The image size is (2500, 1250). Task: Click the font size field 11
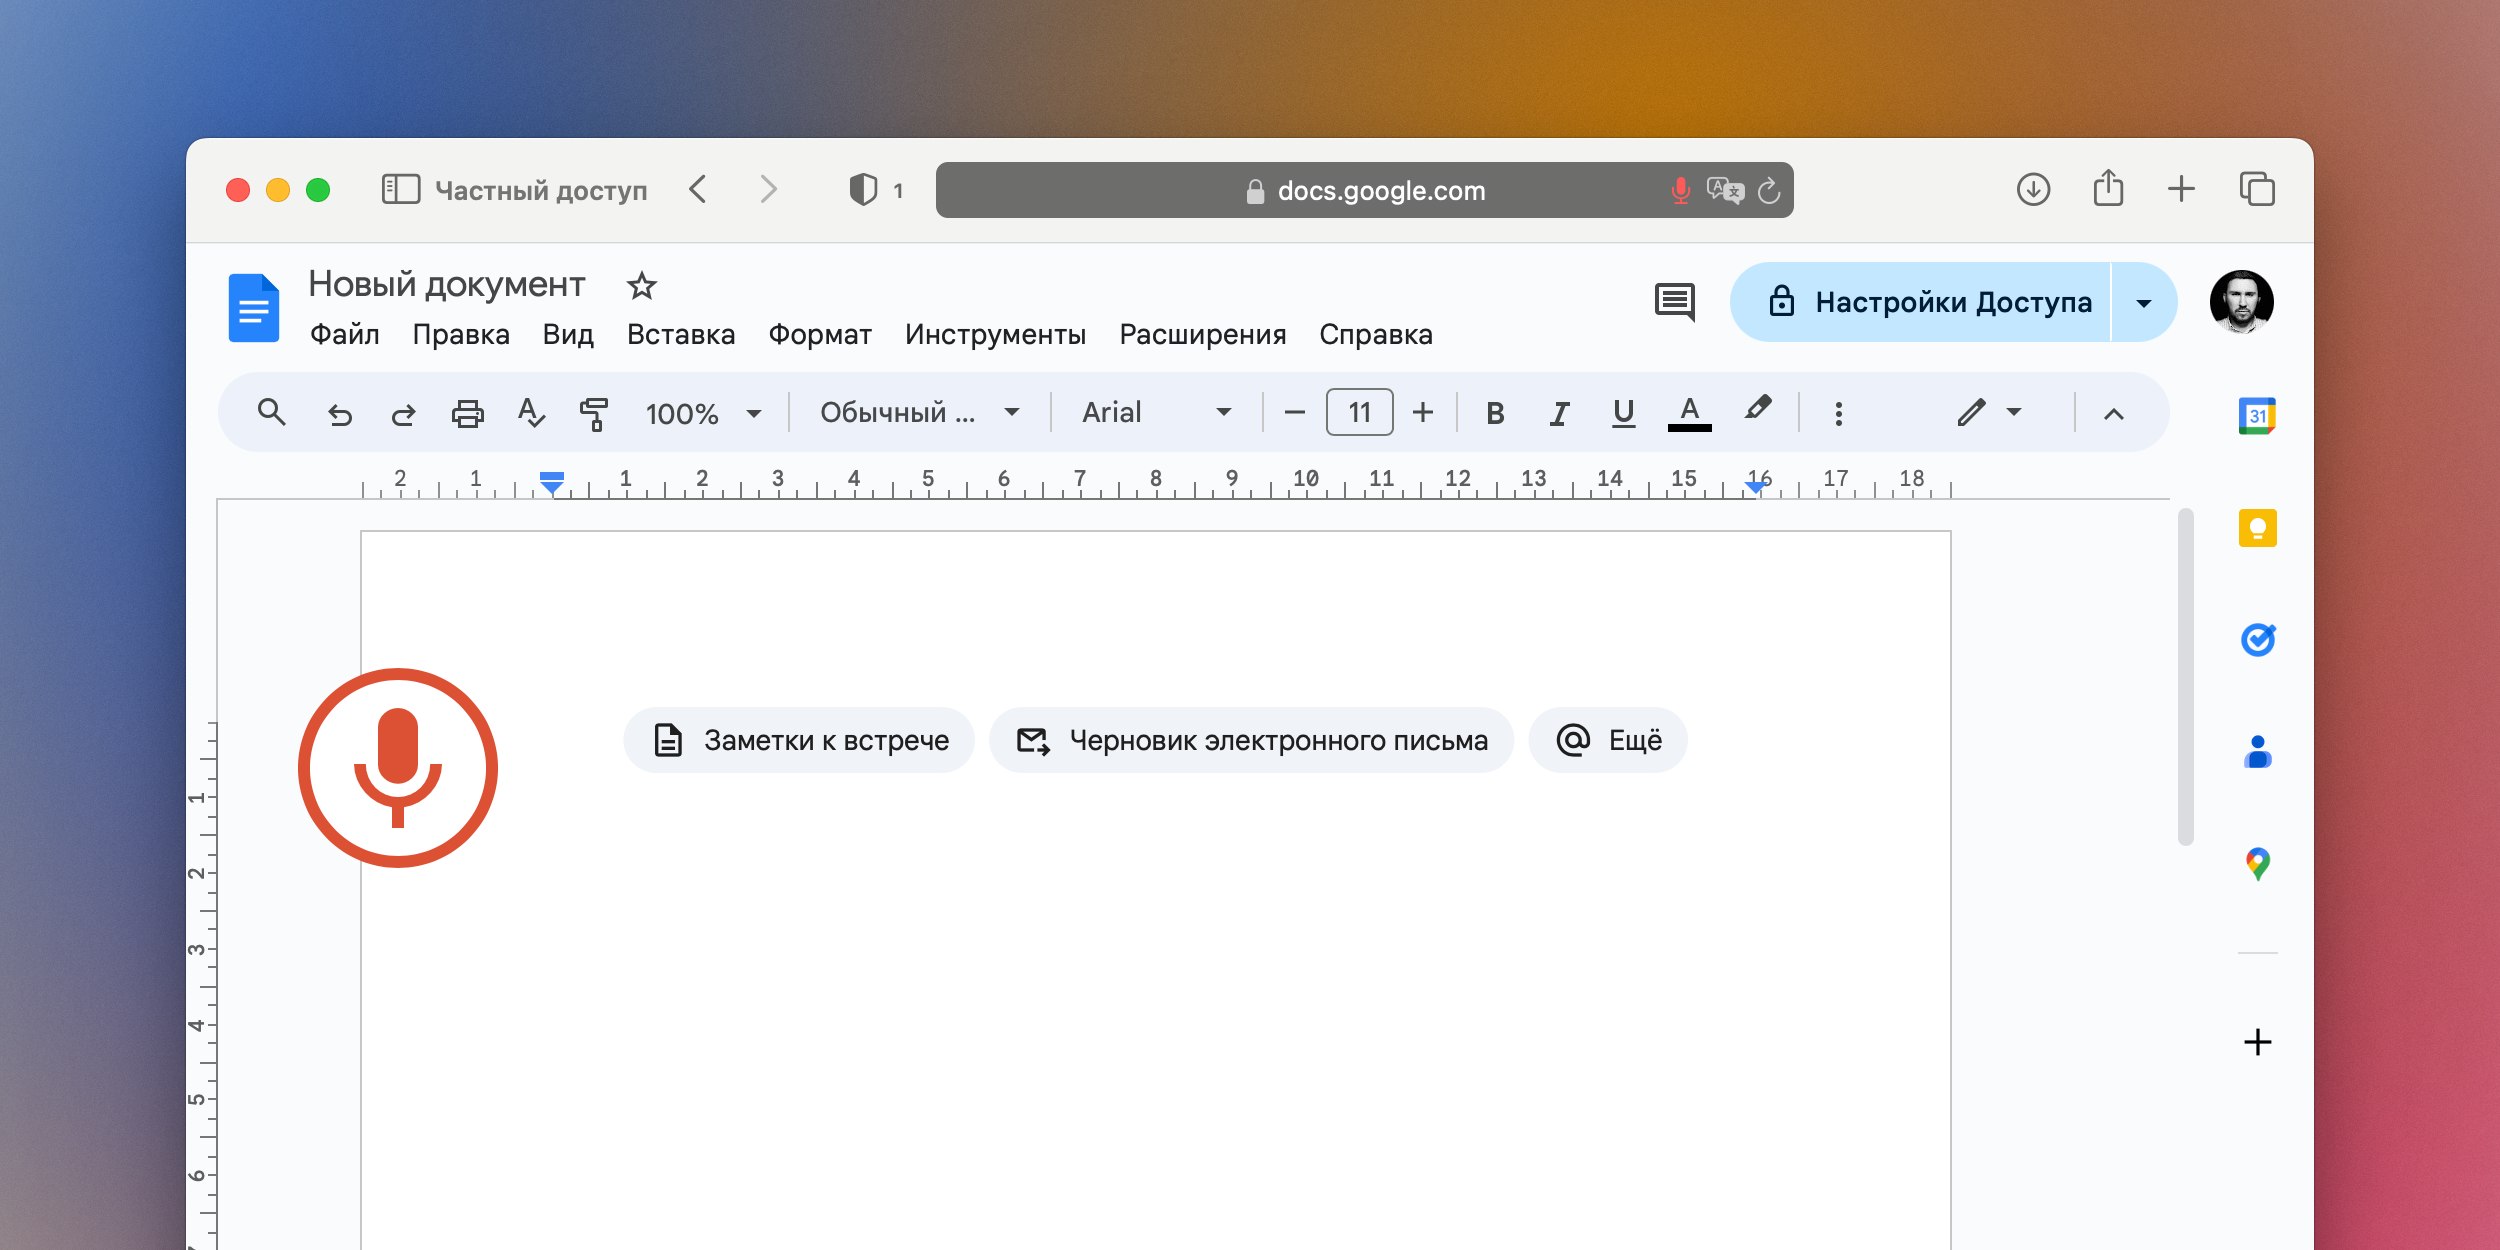coord(1359,413)
